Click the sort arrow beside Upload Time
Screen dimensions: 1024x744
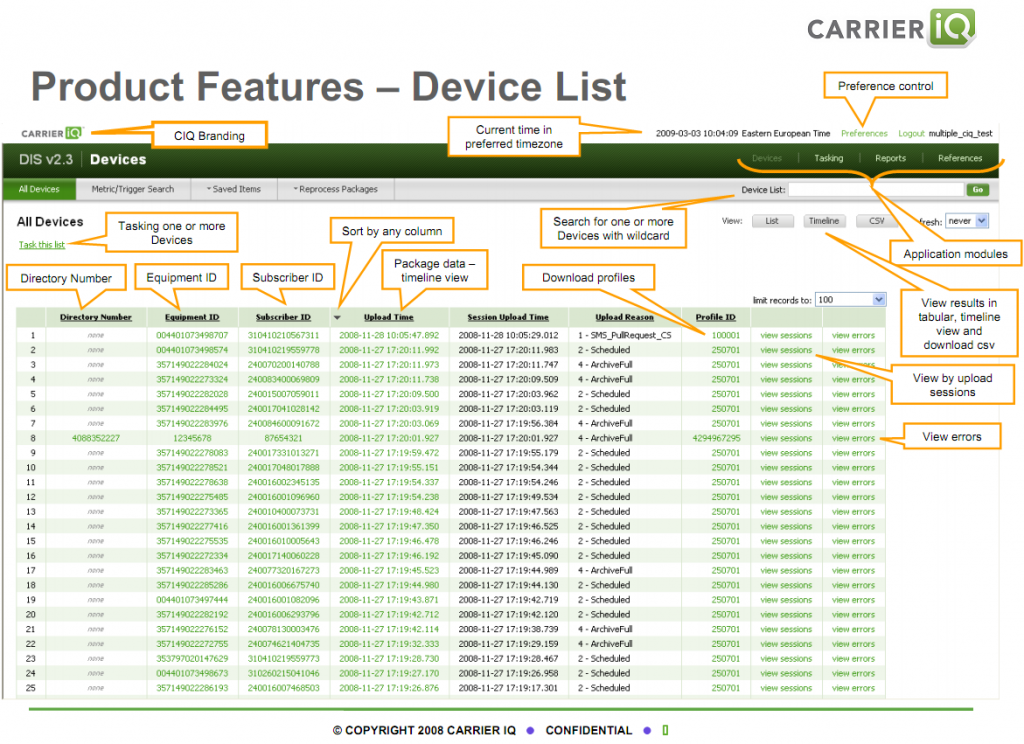[337, 317]
